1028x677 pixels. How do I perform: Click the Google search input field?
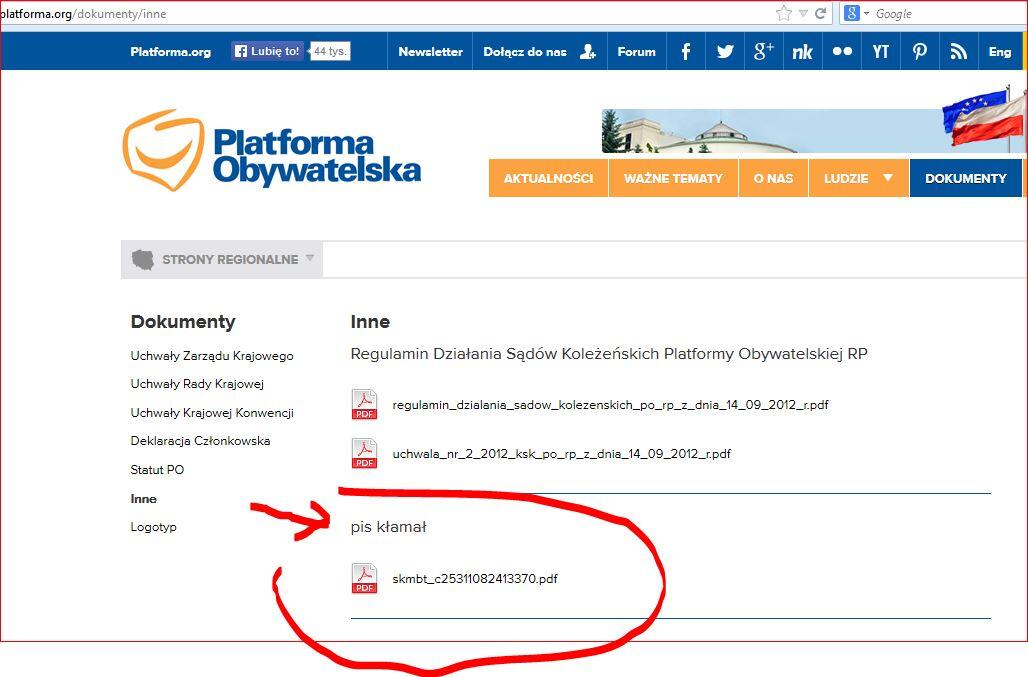[951, 14]
